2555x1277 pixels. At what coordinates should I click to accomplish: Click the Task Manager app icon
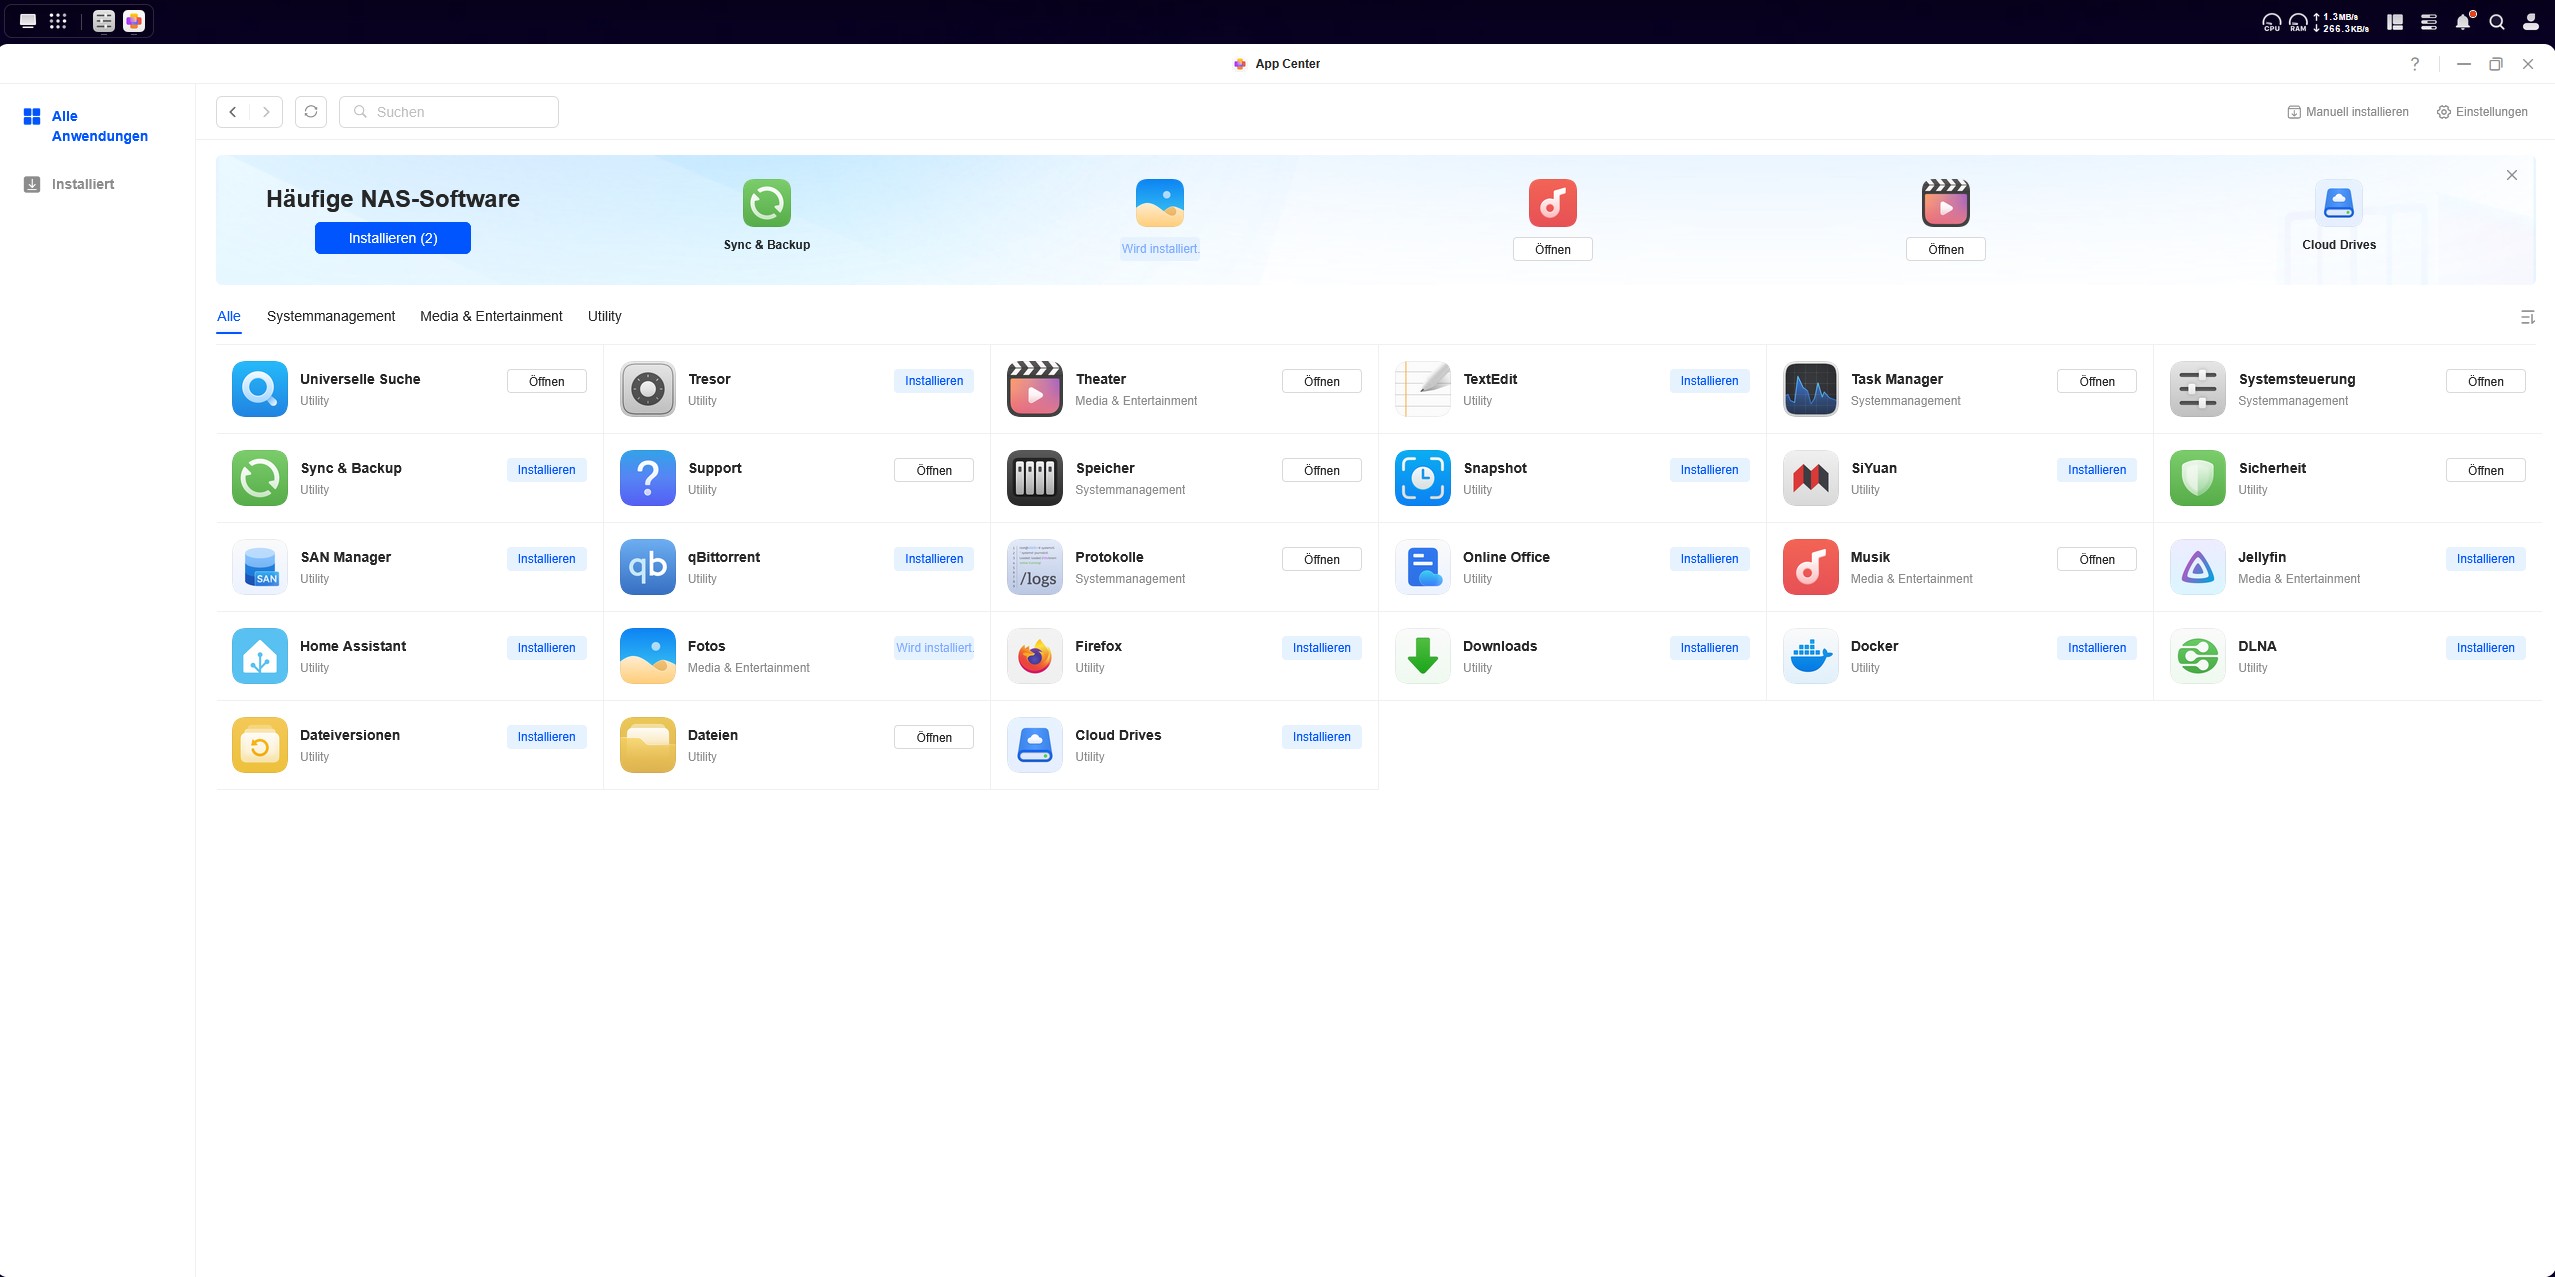(x=1810, y=389)
